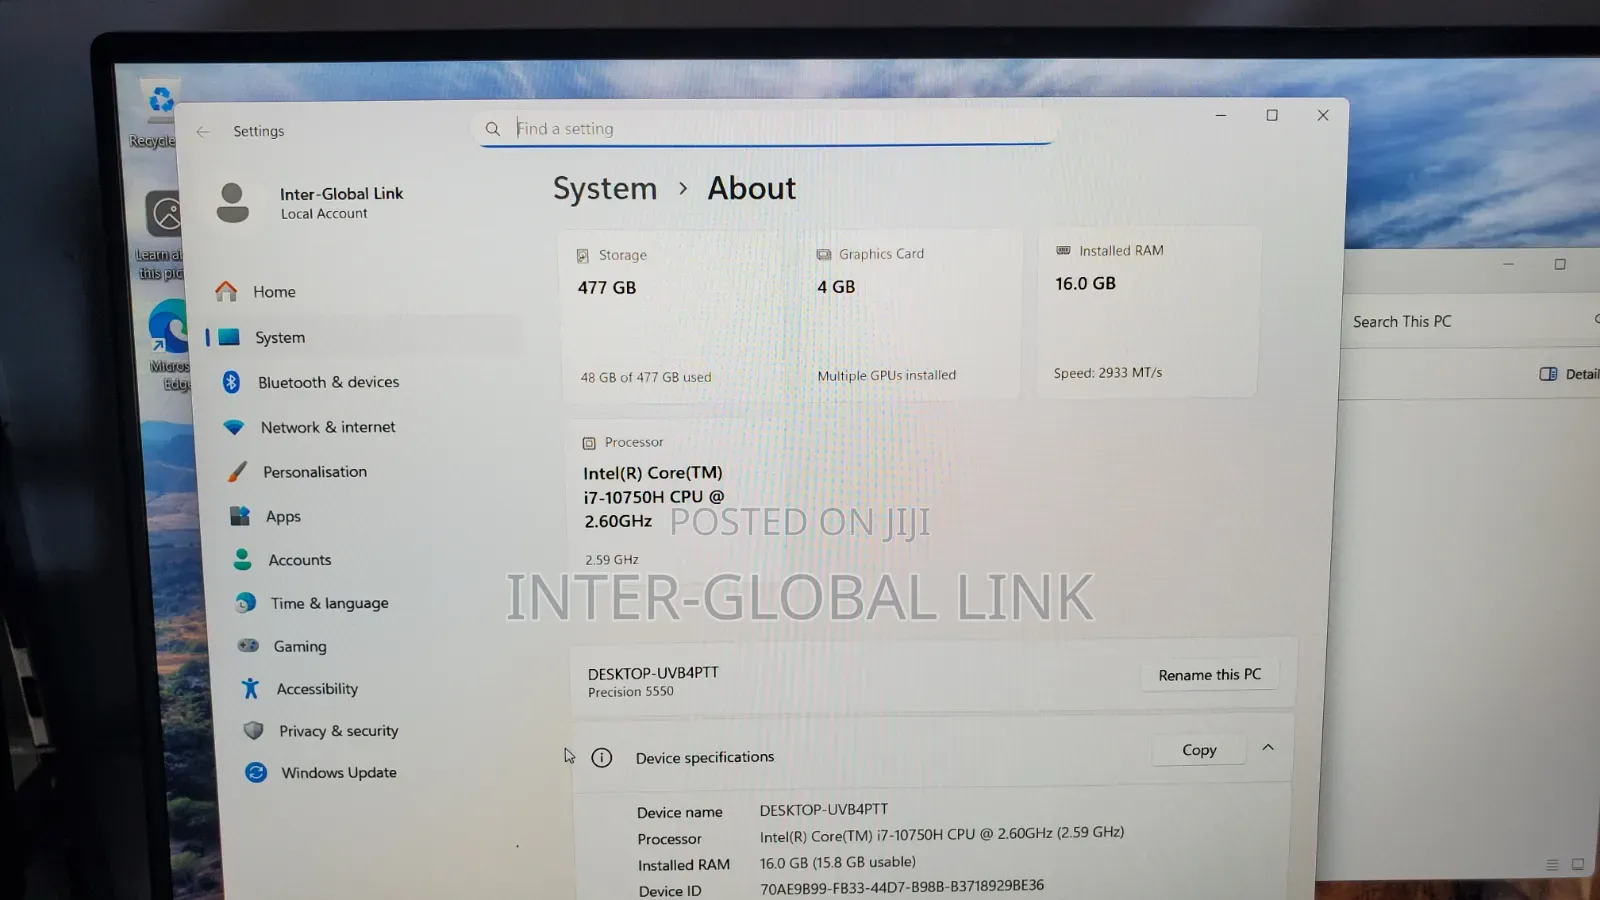
Task: Close the Settings window
Action: (x=1323, y=116)
